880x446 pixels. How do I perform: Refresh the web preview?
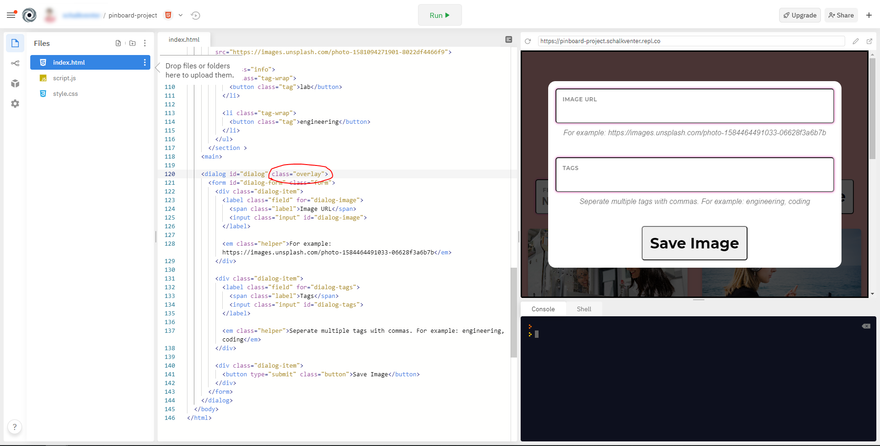click(x=528, y=41)
